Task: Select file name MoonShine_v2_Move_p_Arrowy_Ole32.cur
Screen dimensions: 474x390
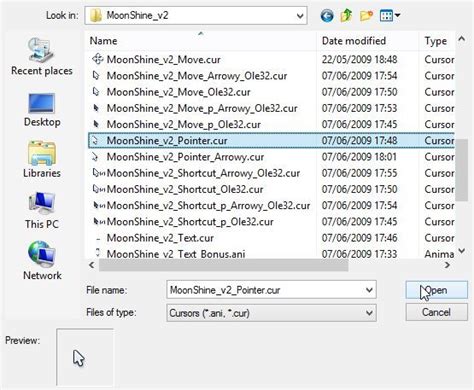Action: 202,108
